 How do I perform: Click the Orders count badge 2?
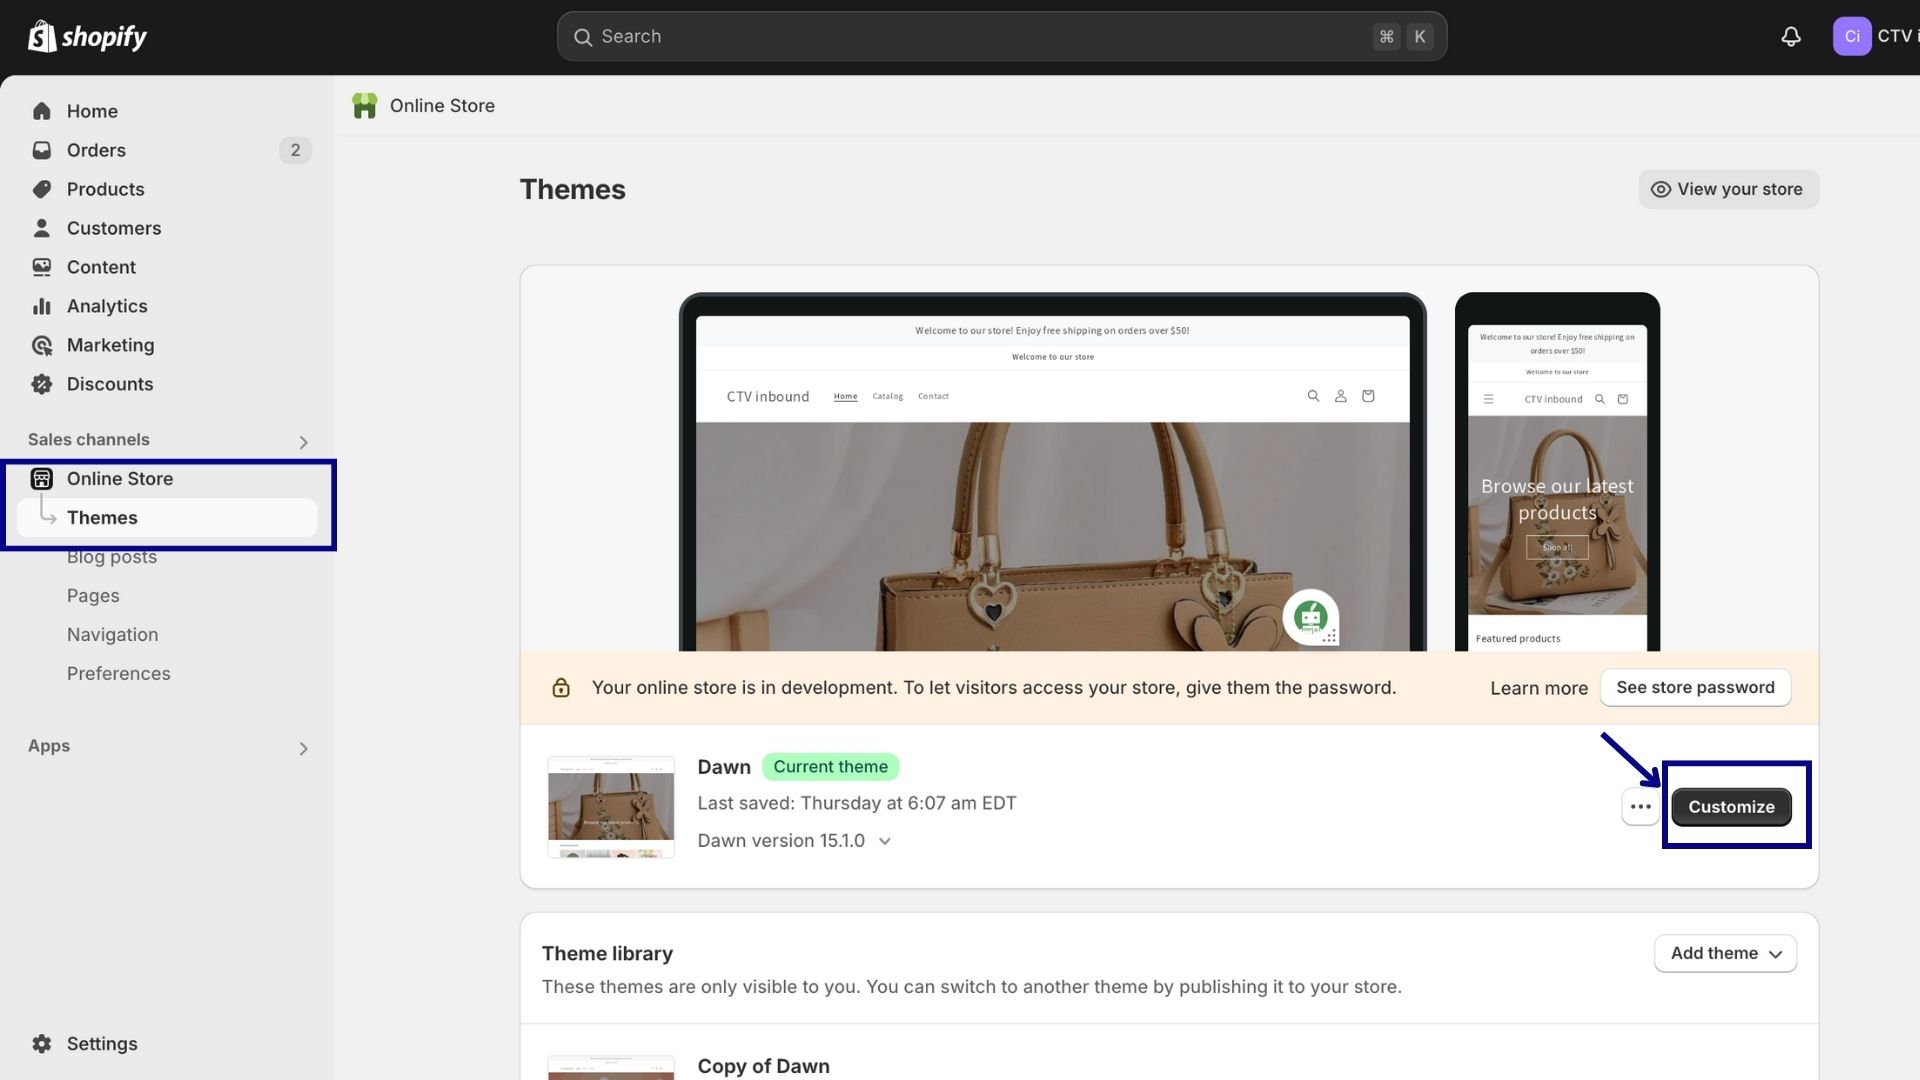[295, 150]
